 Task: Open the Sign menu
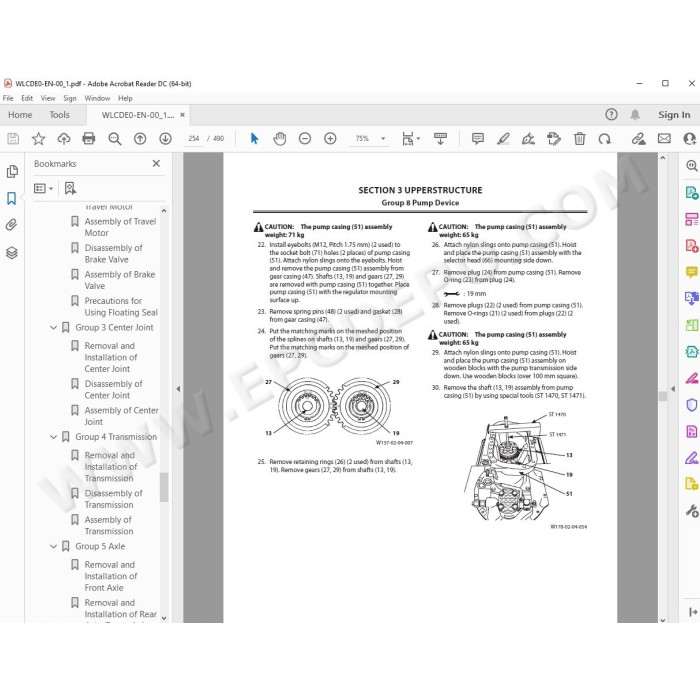point(70,98)
